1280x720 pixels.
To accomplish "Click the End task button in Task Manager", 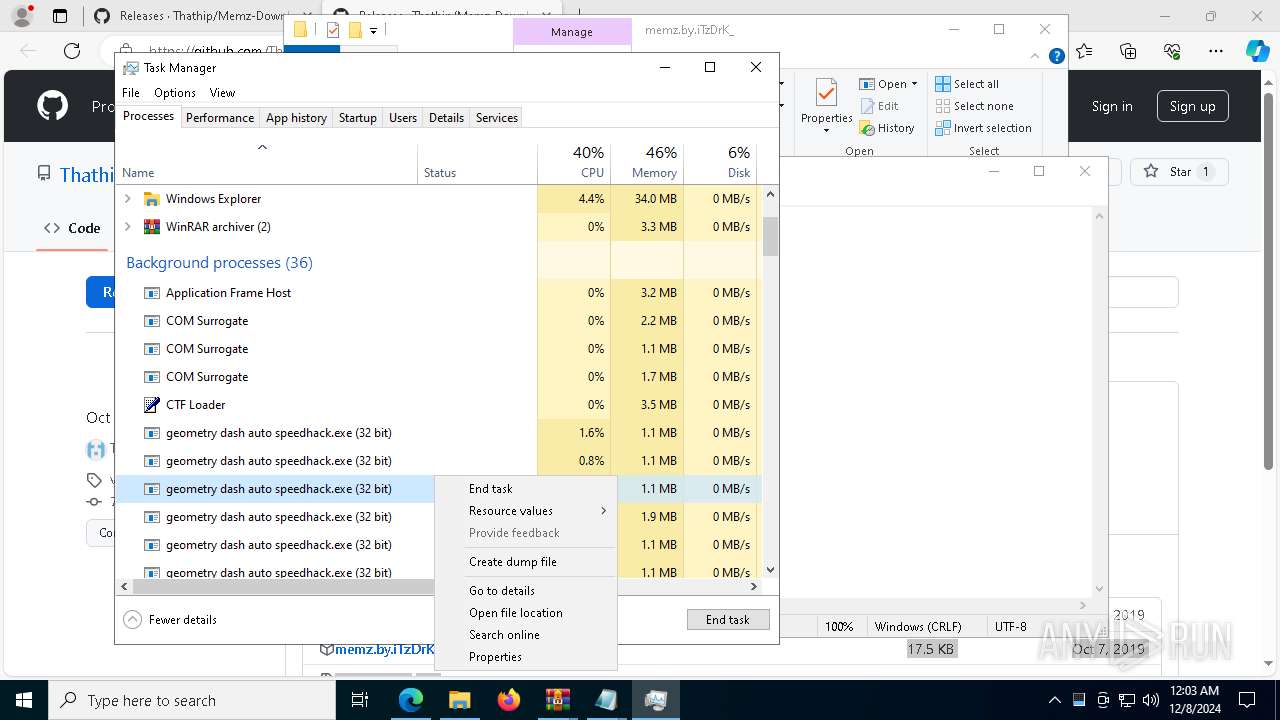I will point(728,619).
